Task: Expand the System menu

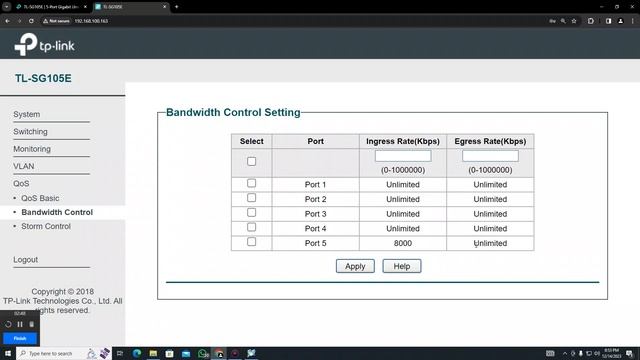Action: (x=27, y=114)
